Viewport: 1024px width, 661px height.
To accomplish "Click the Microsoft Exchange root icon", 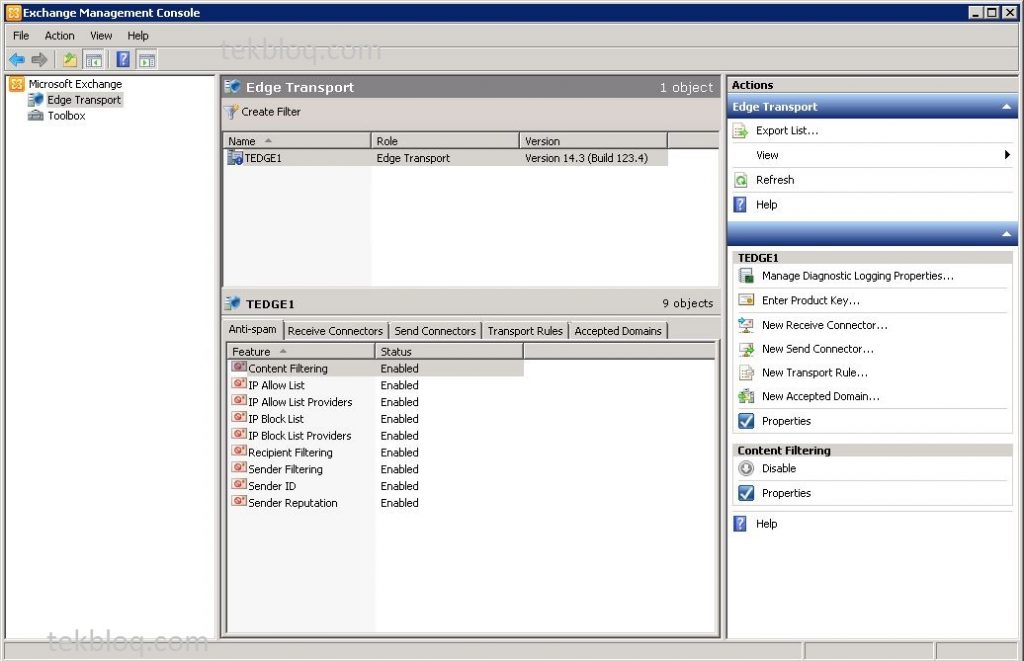I will pos(17,84).
